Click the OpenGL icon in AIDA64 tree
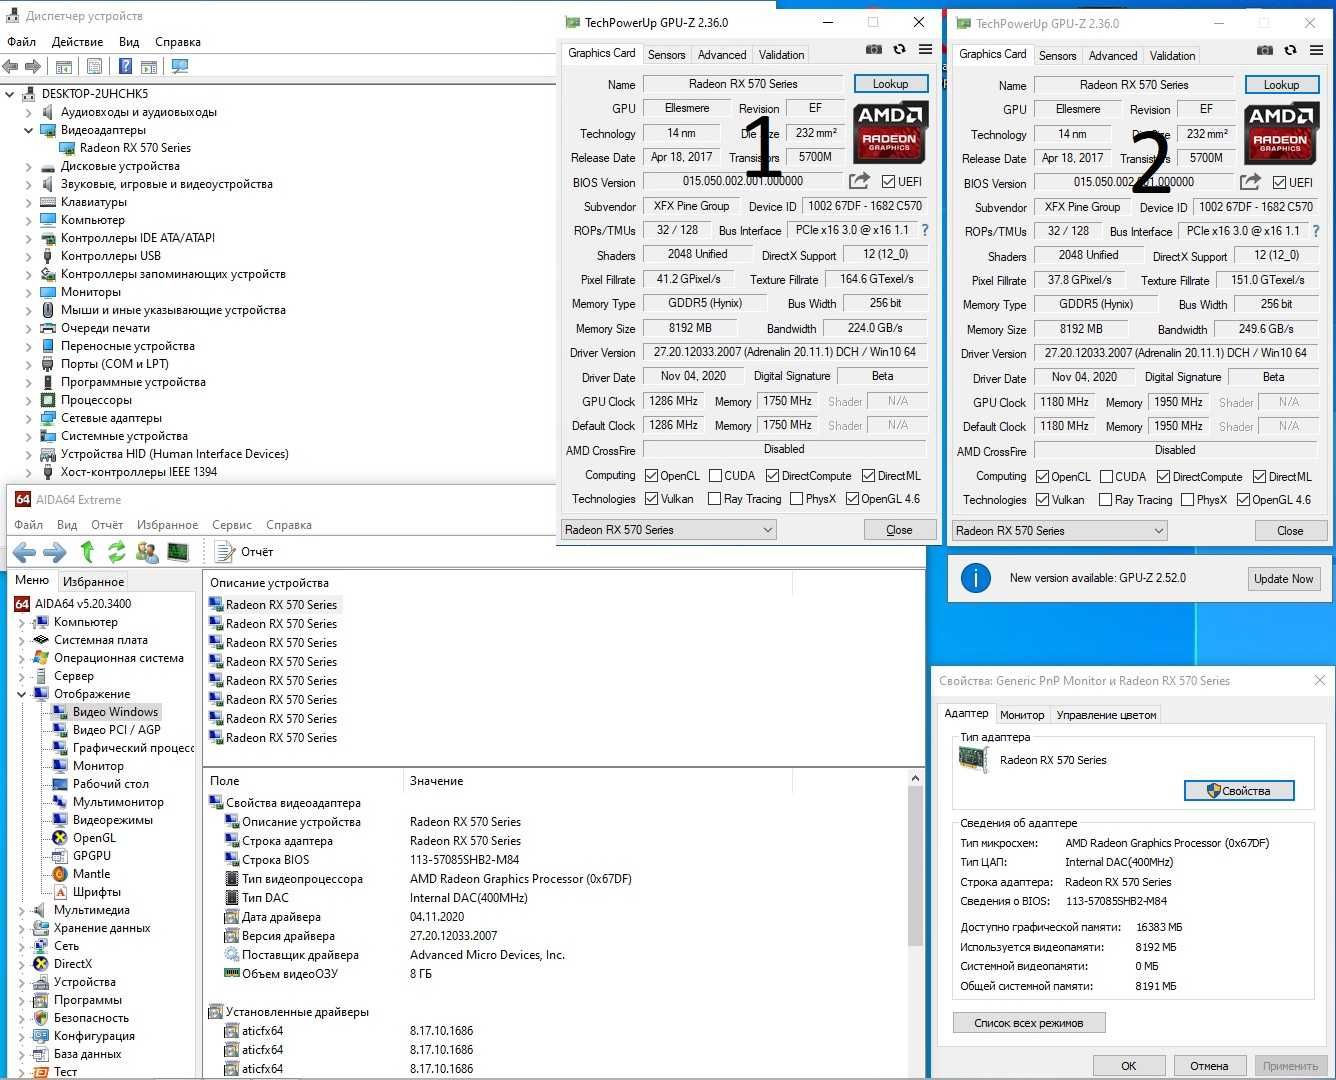The image size is (1336, 1080). (60, 838)
